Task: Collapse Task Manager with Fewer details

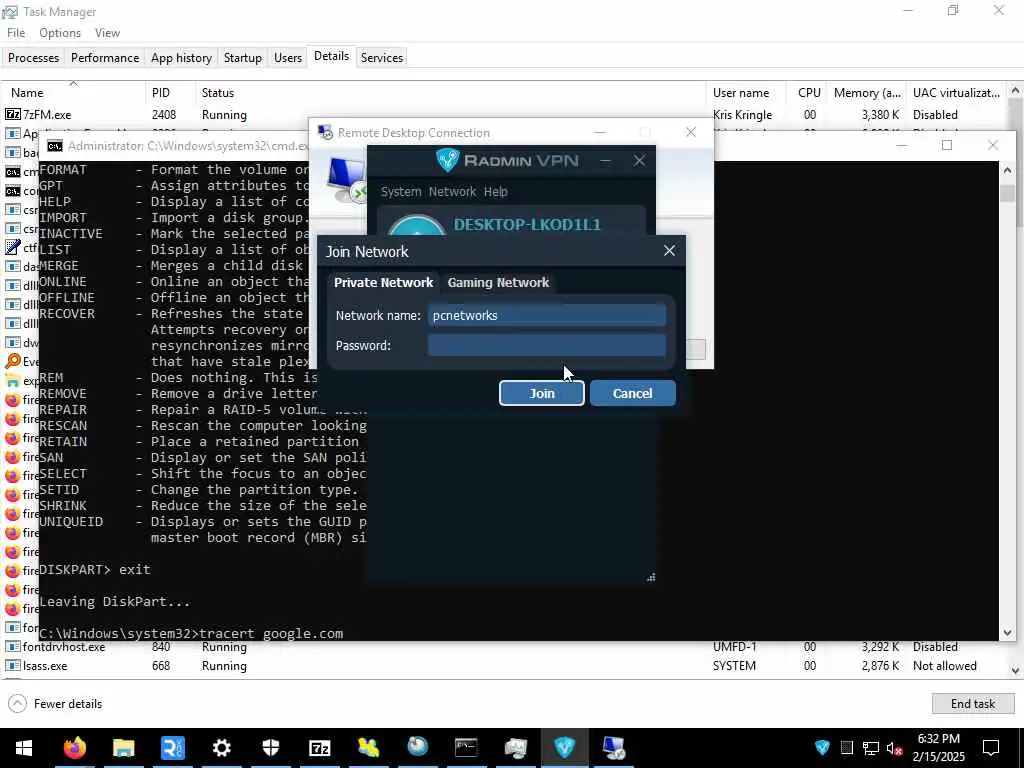Action: coord(56,704)
